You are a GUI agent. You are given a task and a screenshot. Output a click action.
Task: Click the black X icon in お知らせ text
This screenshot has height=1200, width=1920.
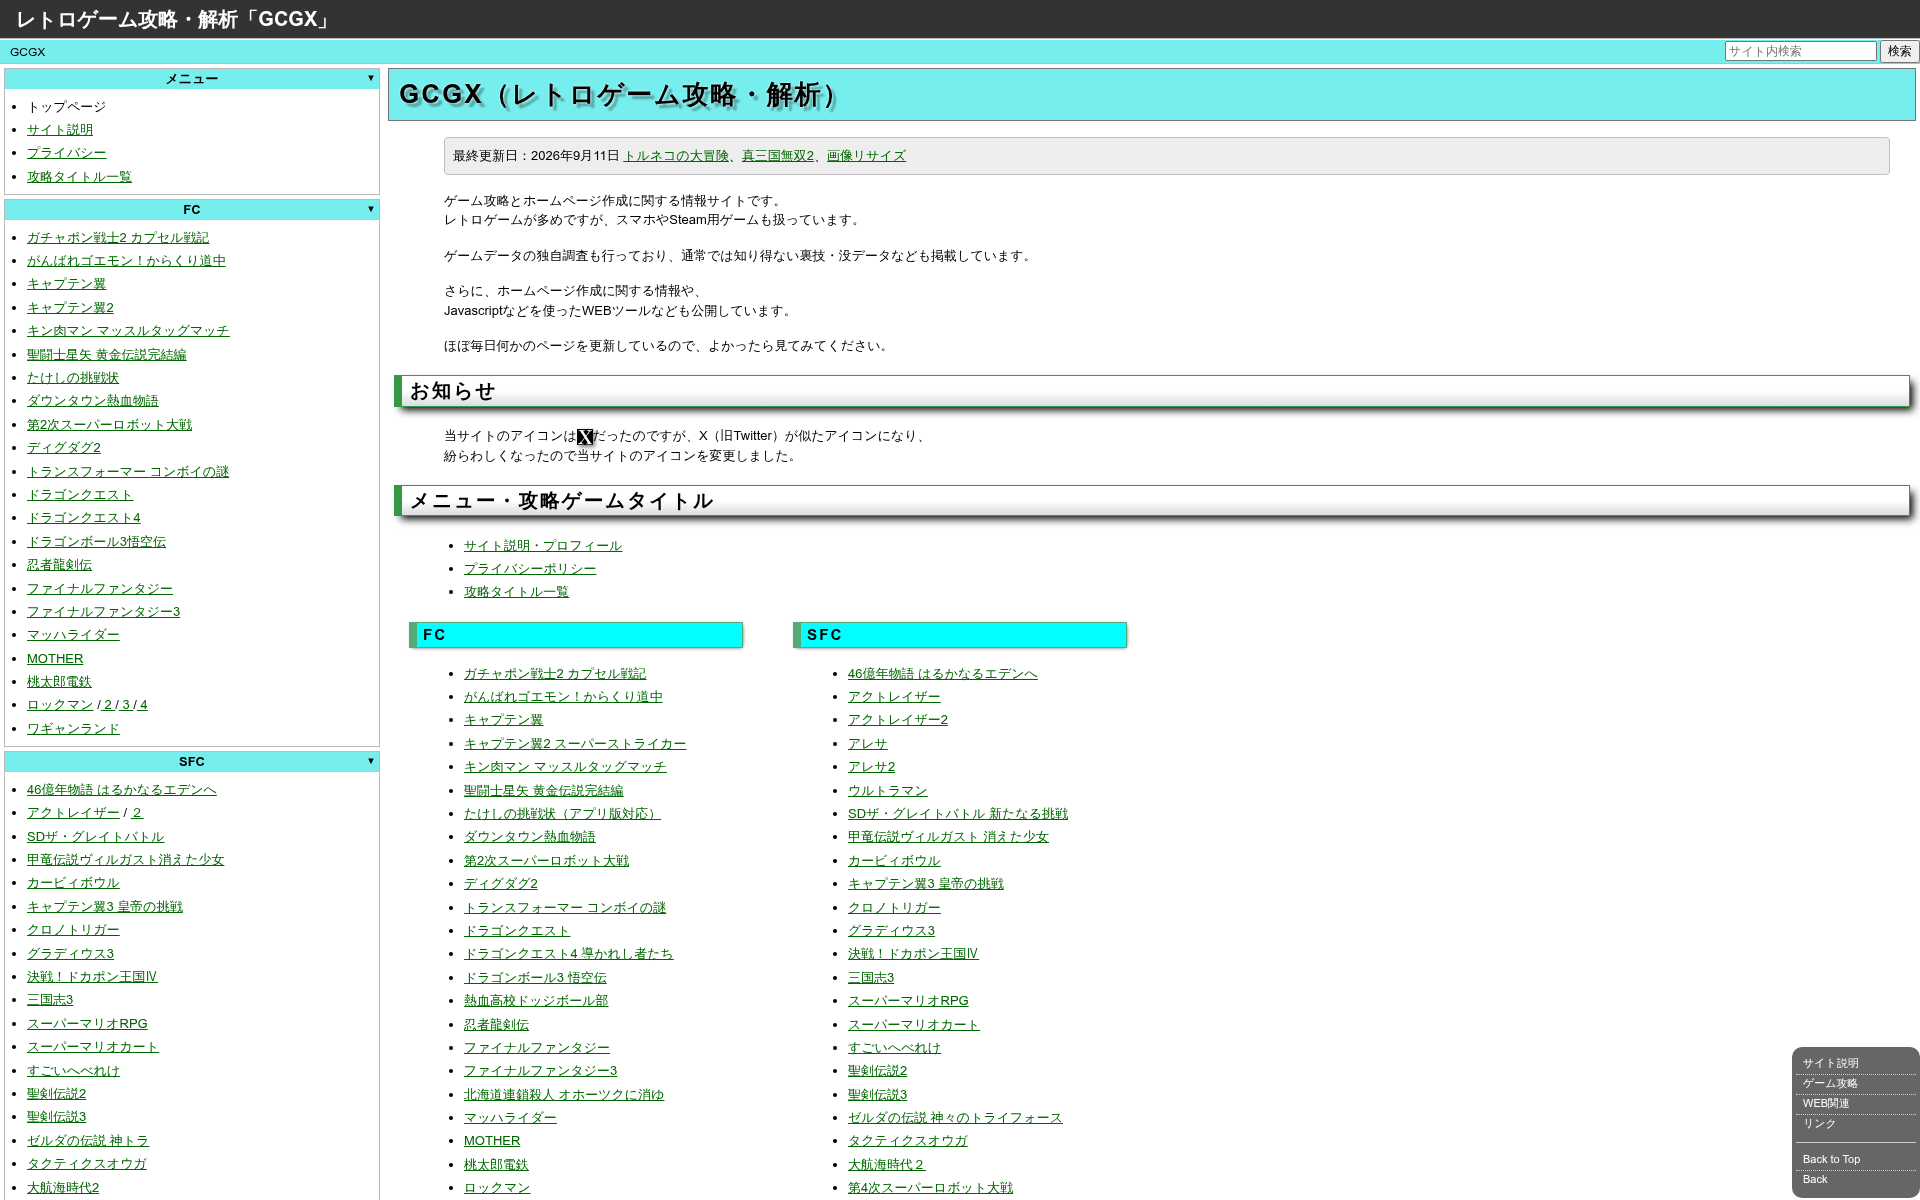[x=585, y=437]
